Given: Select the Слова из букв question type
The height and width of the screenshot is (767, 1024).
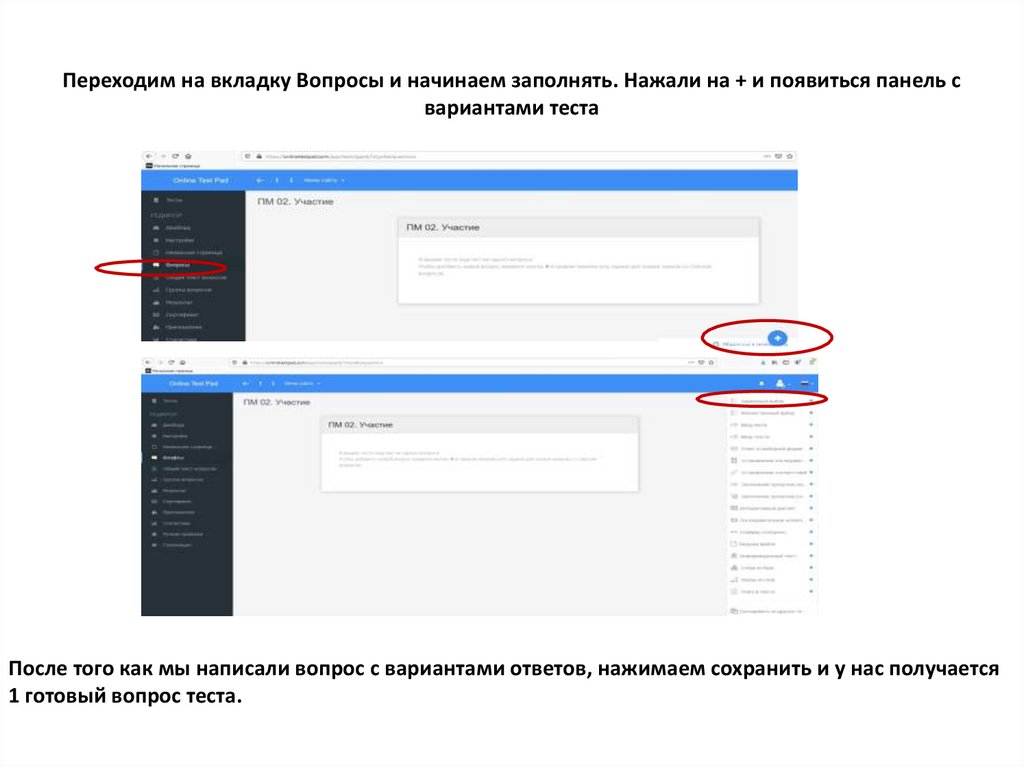Looking at the screenshot, I should [x=771, y=568].
